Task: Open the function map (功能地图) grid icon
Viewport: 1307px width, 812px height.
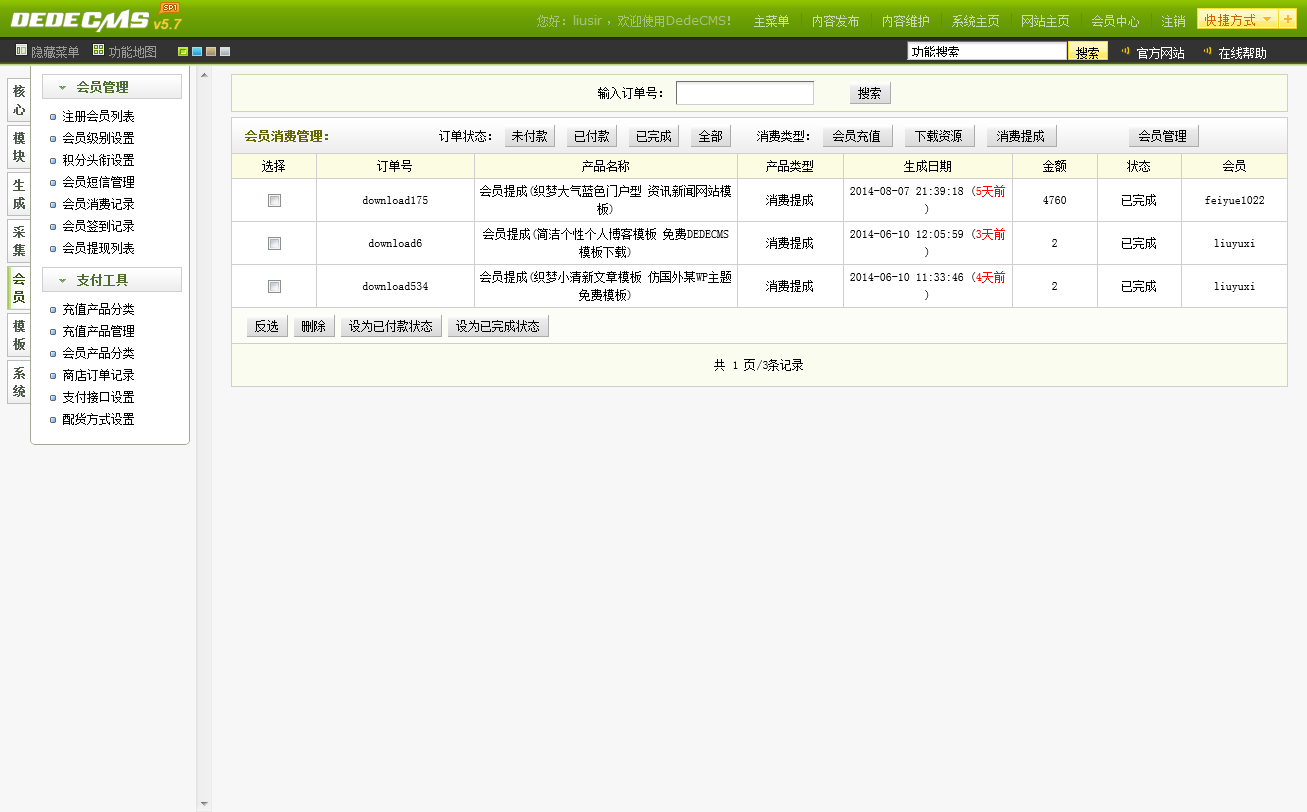Action: (x=98, y=50)
